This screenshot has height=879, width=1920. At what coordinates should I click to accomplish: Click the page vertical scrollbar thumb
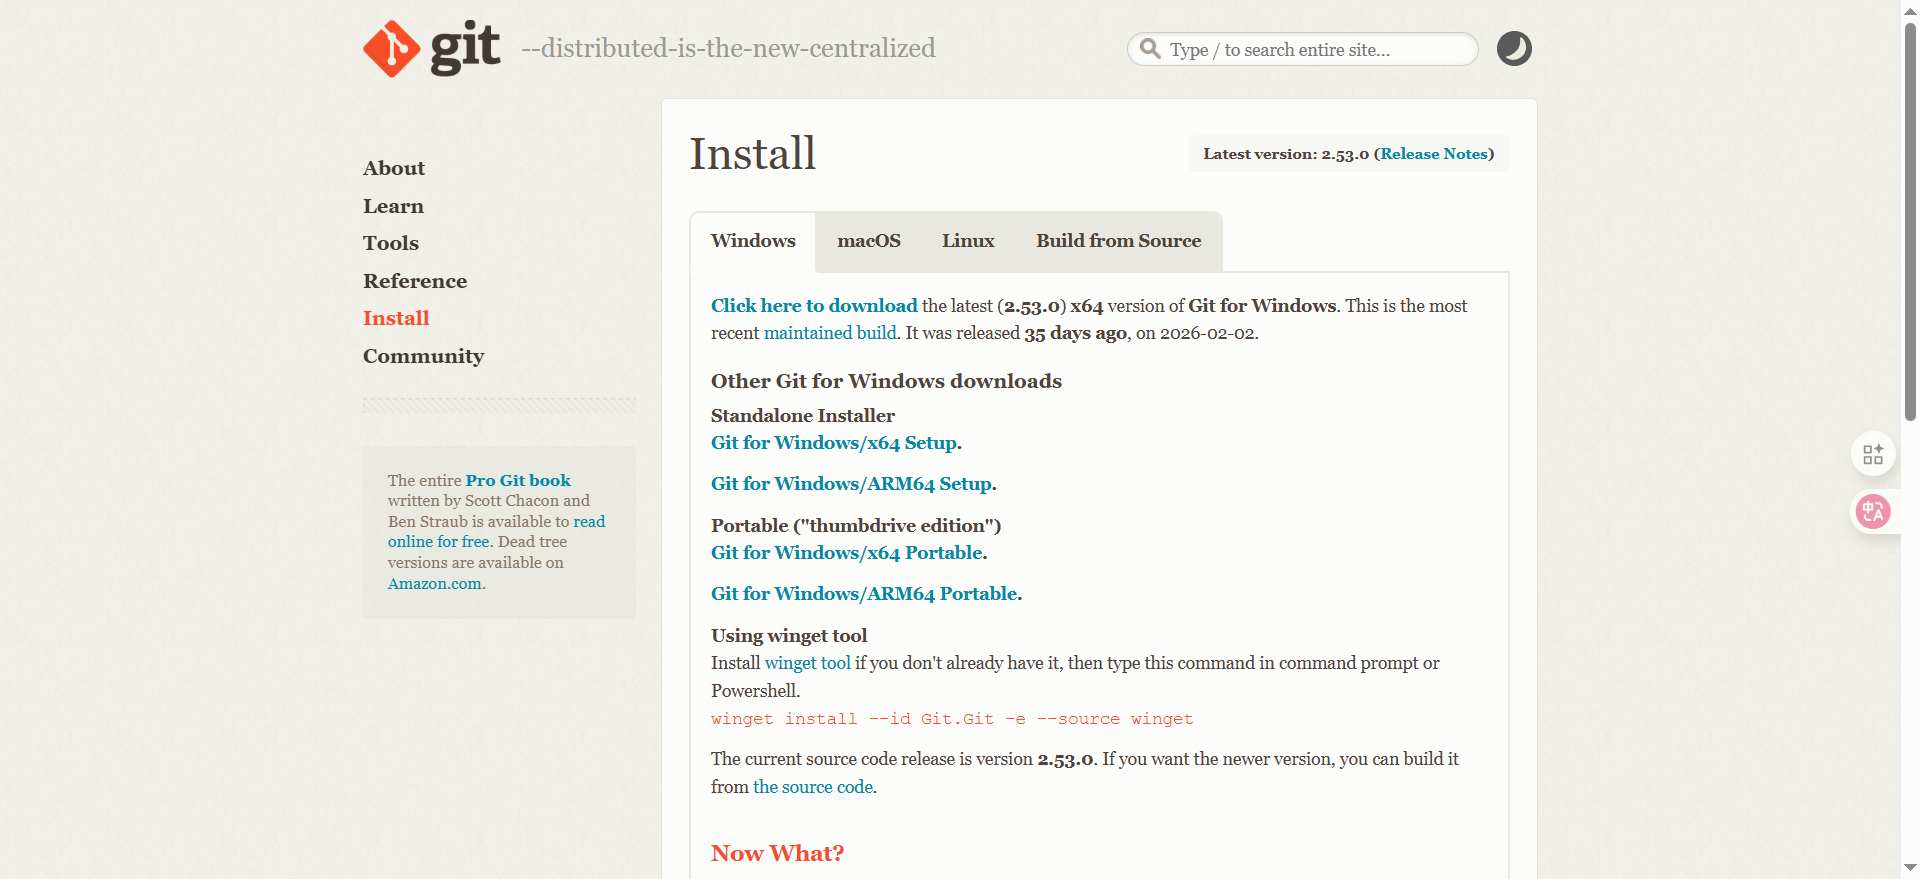1910,220
